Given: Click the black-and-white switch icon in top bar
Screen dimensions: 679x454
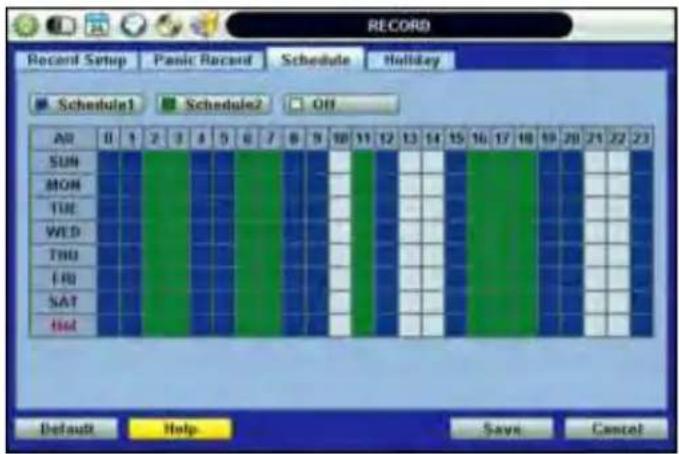Looking at the screenshot, I should pyautogui.click(x=61, y=26).
